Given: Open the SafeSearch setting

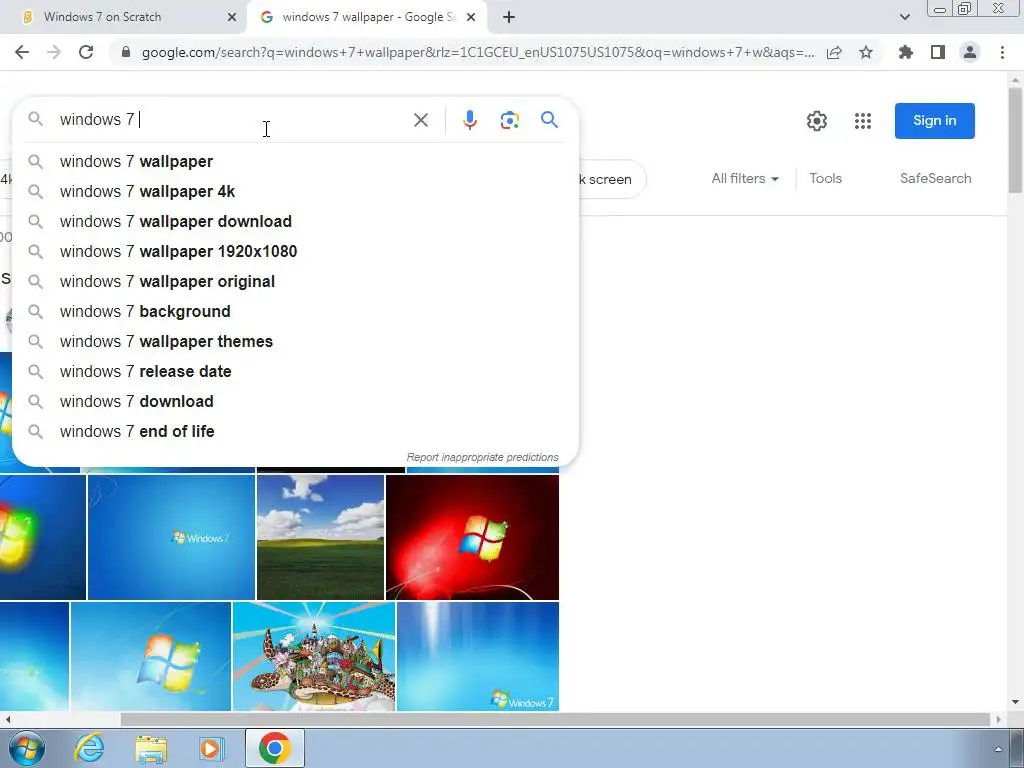Looking at the screenshot, I should tap(935, 178).
